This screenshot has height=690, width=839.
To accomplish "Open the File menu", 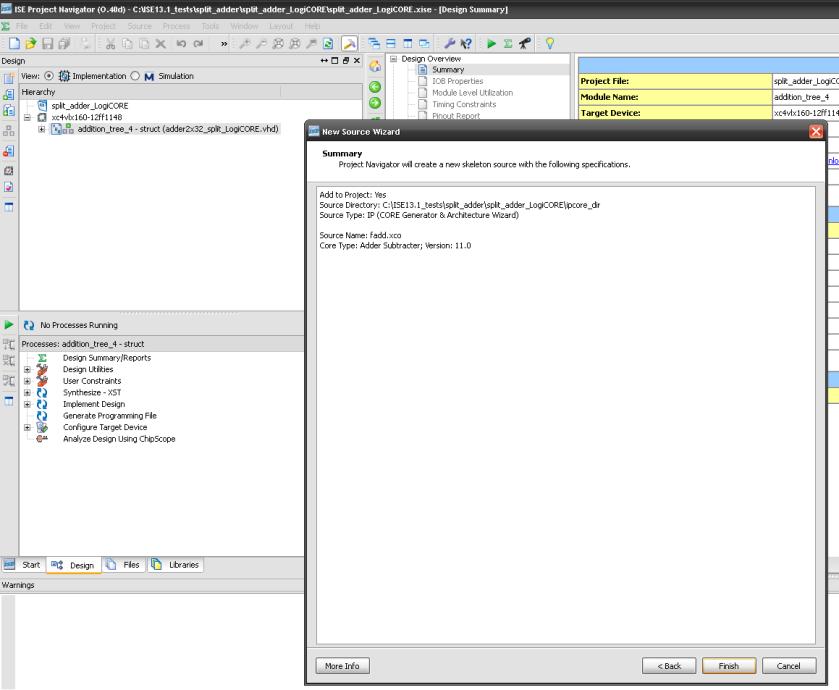I will (21, 26).
